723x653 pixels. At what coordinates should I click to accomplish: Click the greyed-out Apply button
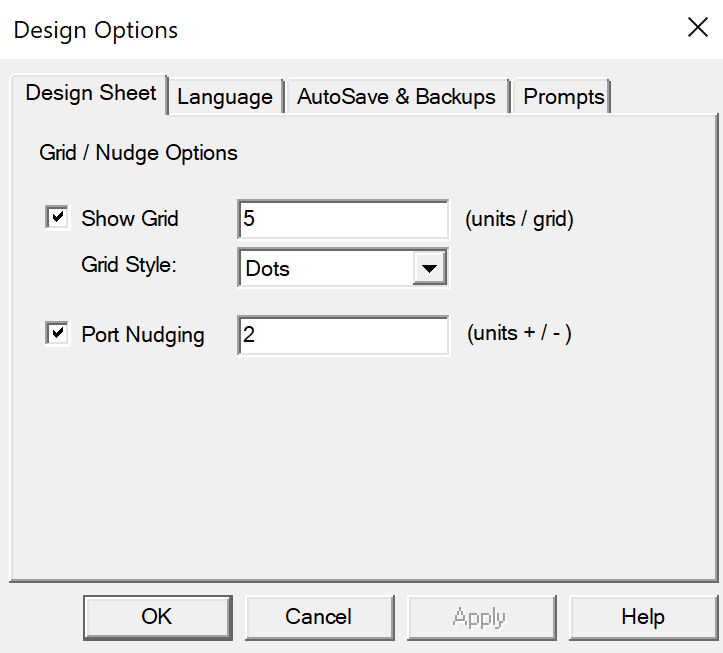coord(481,617)
